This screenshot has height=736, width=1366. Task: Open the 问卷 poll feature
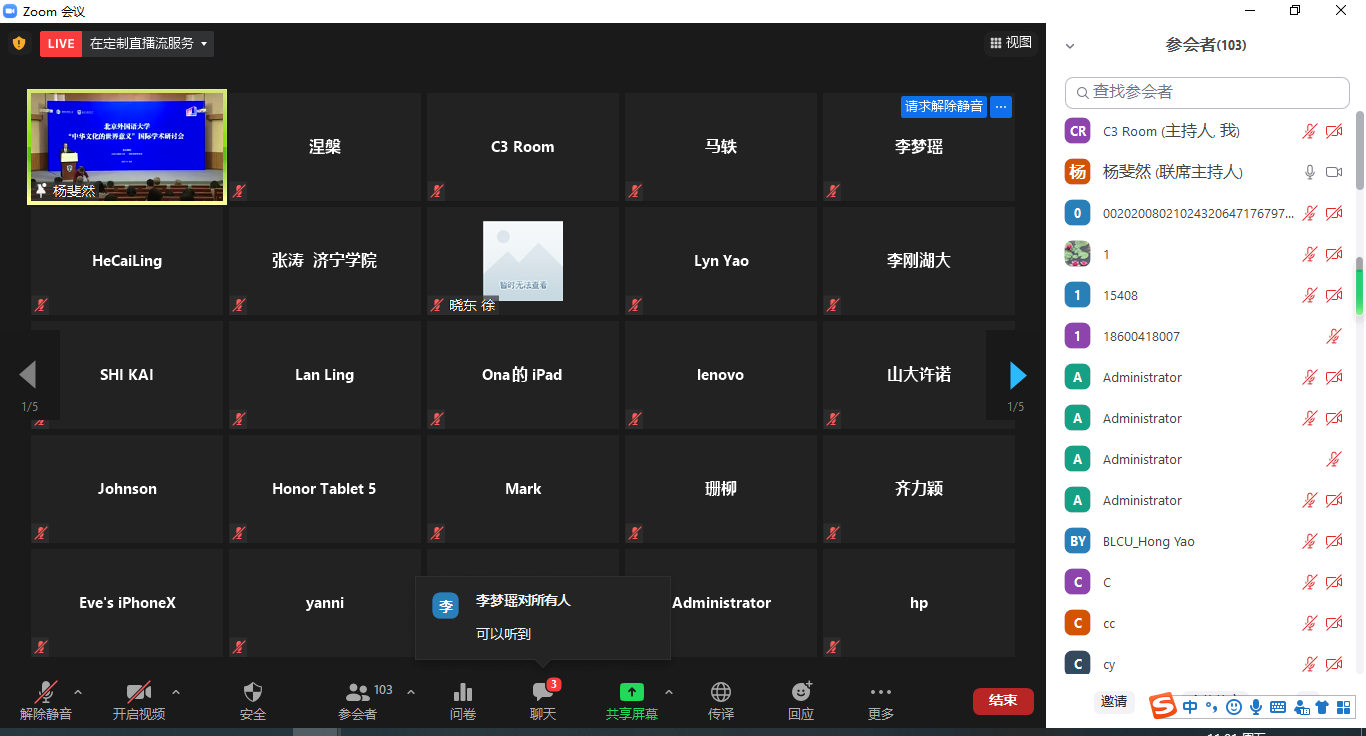[462, 700]
